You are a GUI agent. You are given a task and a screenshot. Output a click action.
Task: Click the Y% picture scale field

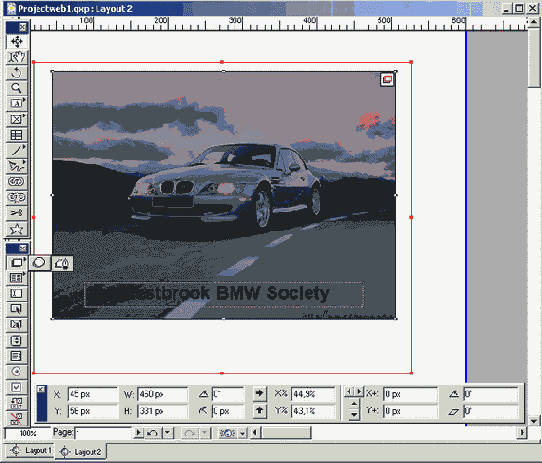(x=313, y=411)
